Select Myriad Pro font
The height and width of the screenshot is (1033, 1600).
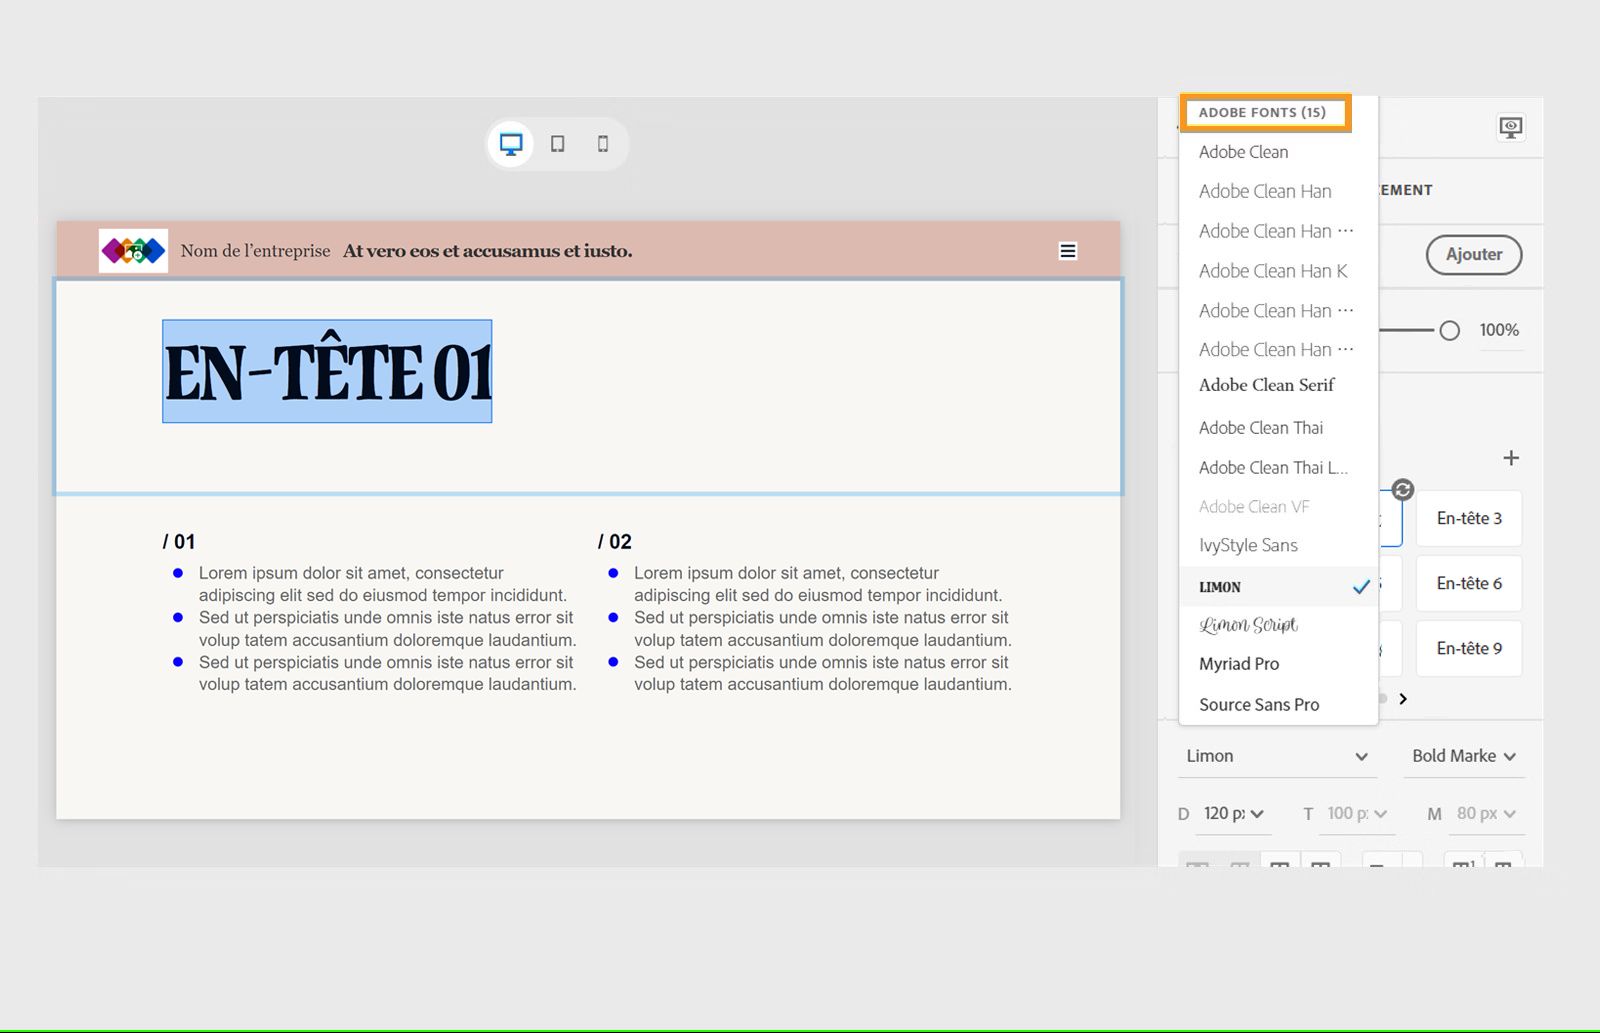pos(1278,664)
